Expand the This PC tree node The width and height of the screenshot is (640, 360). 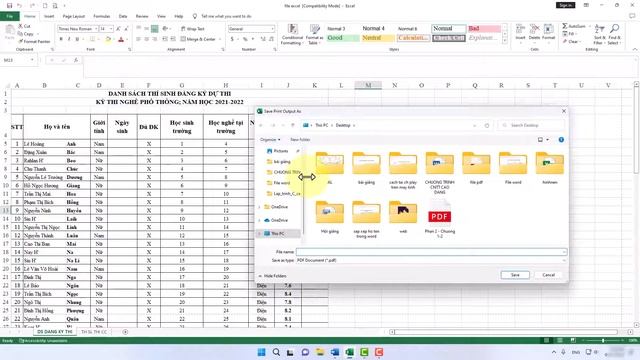[259, 233]
